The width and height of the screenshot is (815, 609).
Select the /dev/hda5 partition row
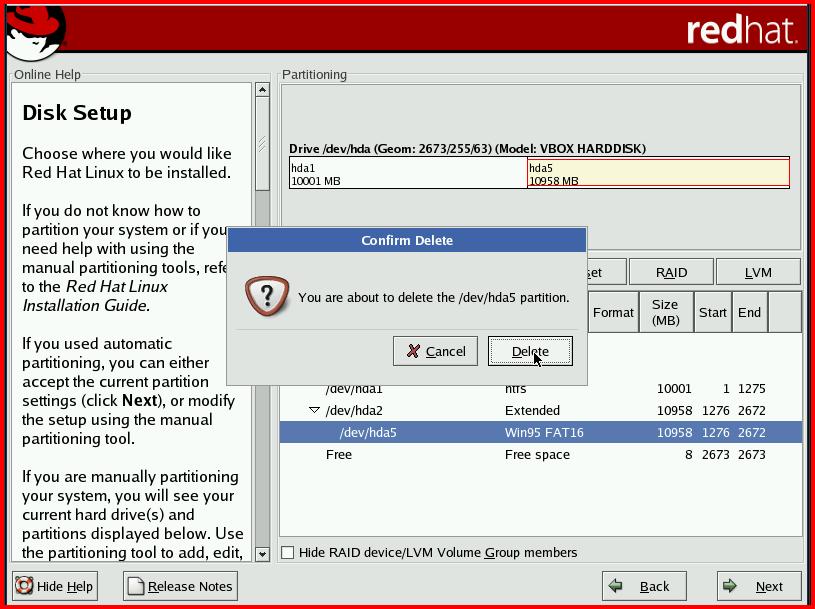[x=541, y=432]
